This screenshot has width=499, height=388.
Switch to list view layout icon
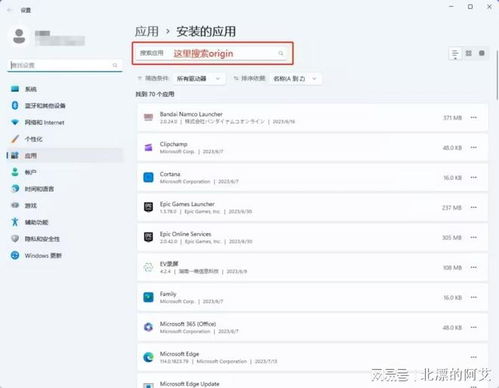(455, 53)
